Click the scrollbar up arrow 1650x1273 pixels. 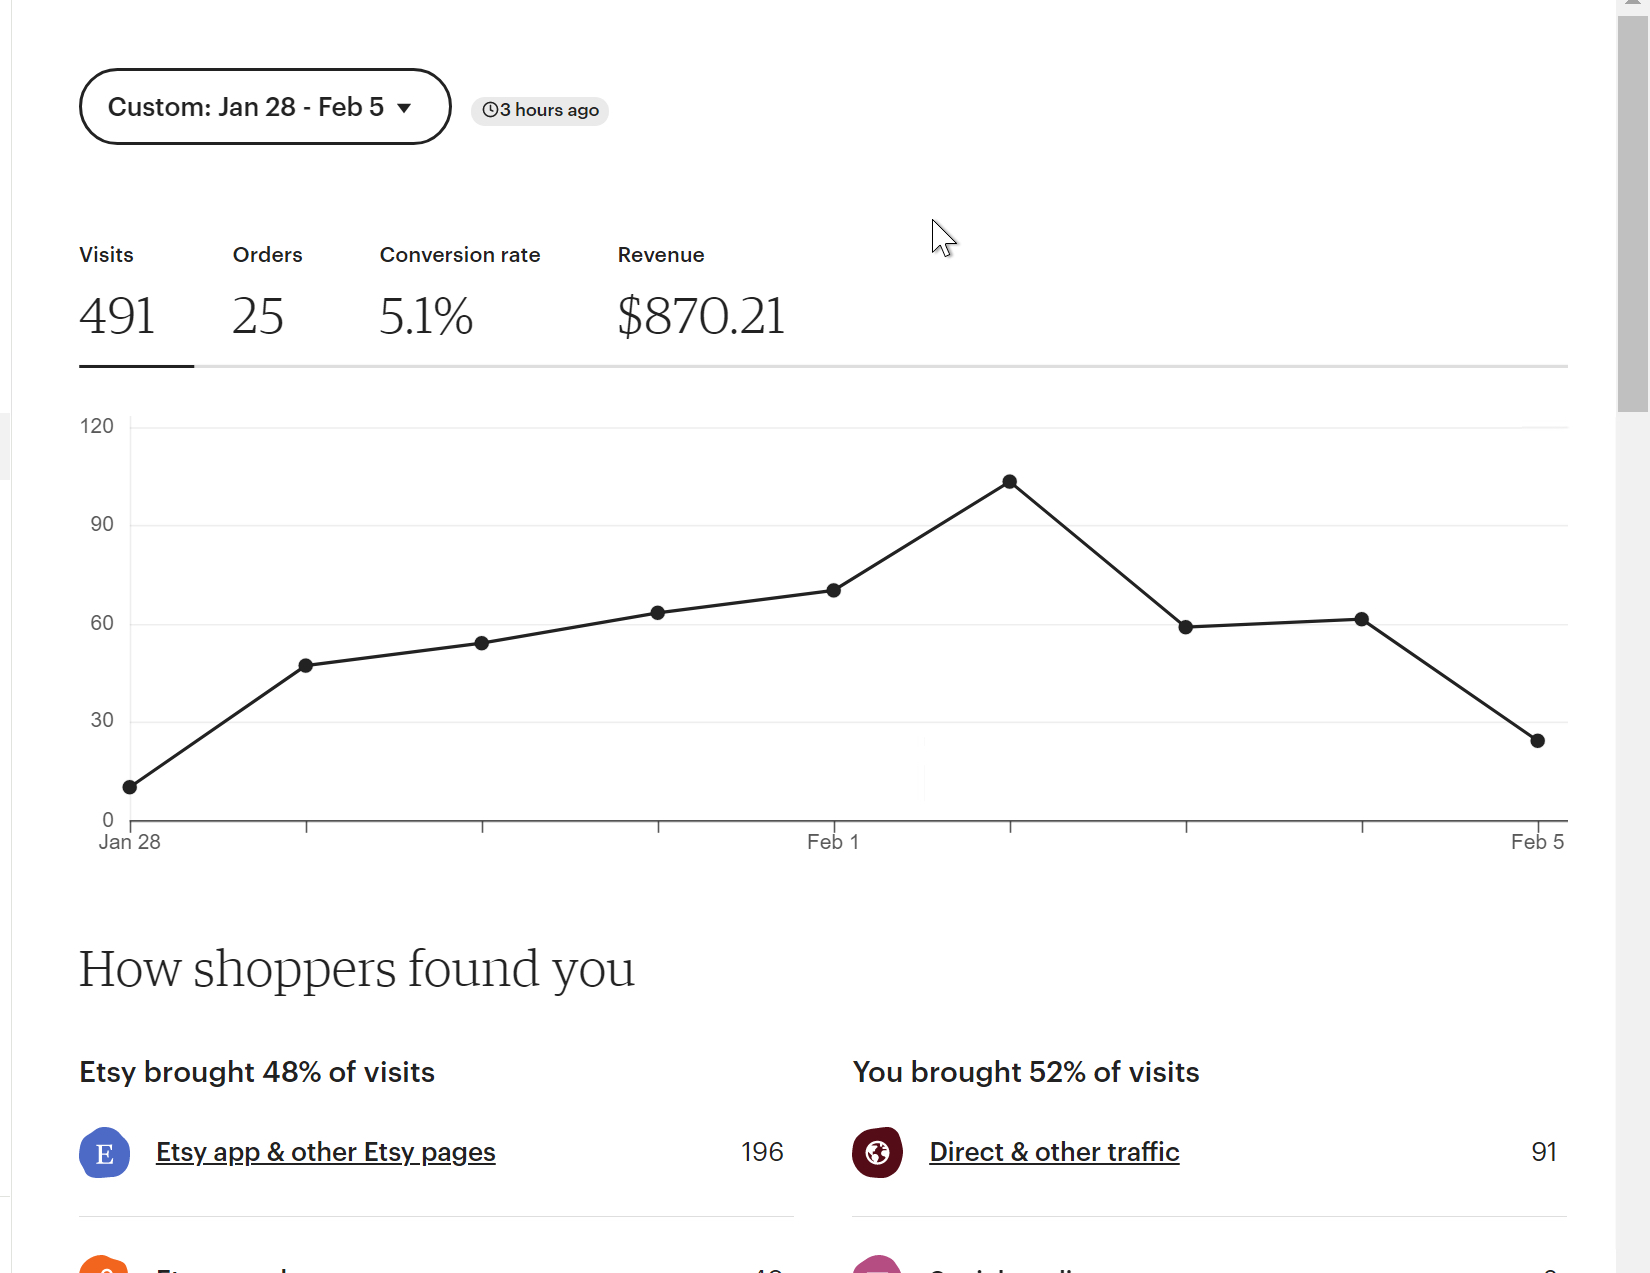click(1633, 6)
